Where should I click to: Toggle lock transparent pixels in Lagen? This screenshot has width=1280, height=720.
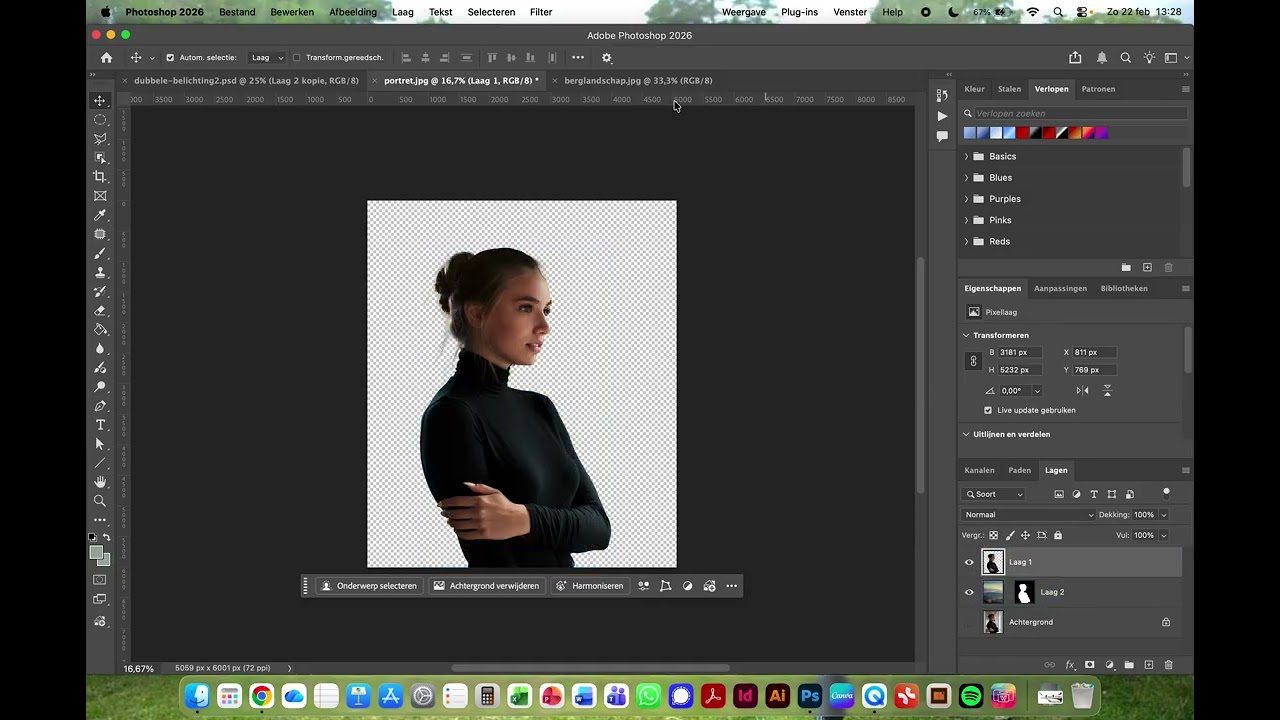pos(993,535)
